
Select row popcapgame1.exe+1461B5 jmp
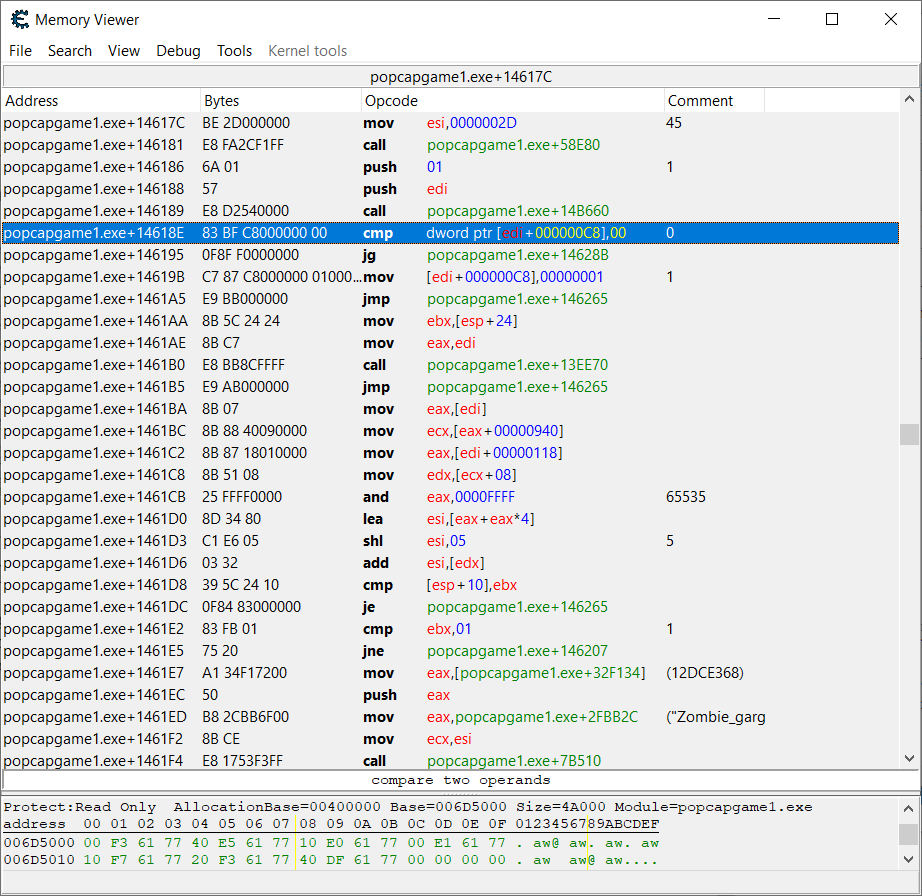tap(450, 387)
